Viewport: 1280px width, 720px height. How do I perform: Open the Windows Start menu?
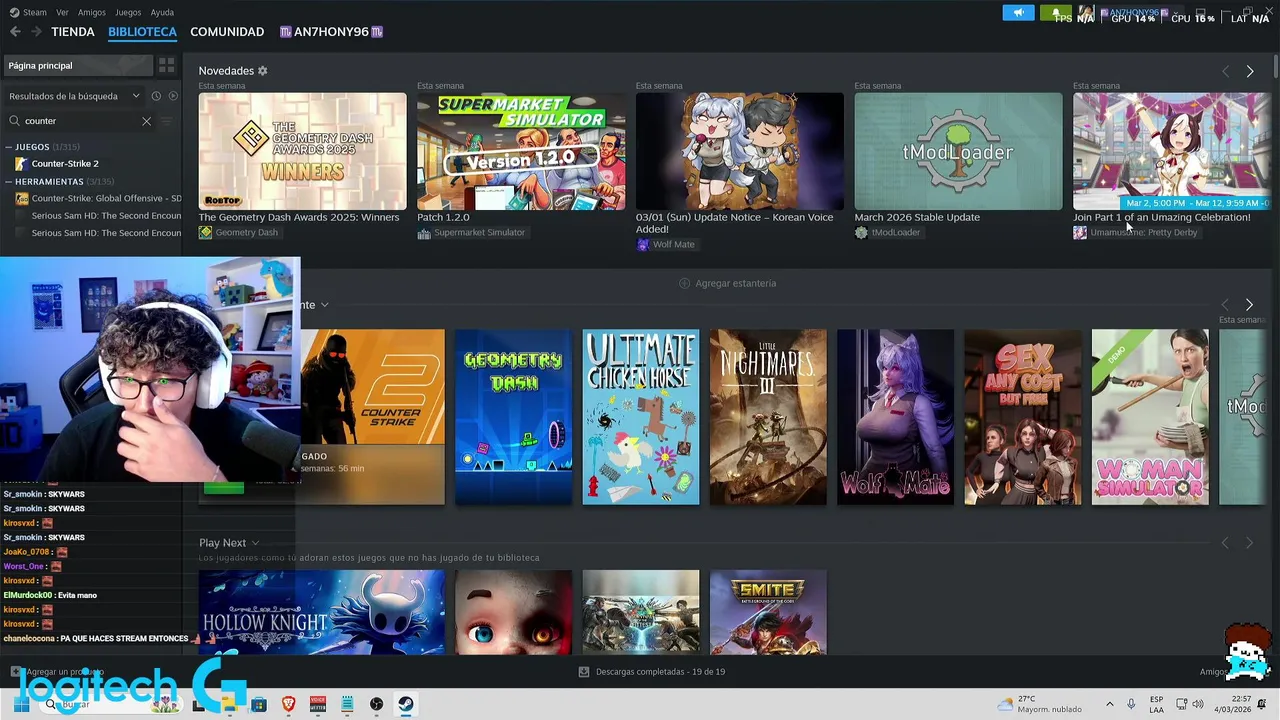tap(20, 704)
